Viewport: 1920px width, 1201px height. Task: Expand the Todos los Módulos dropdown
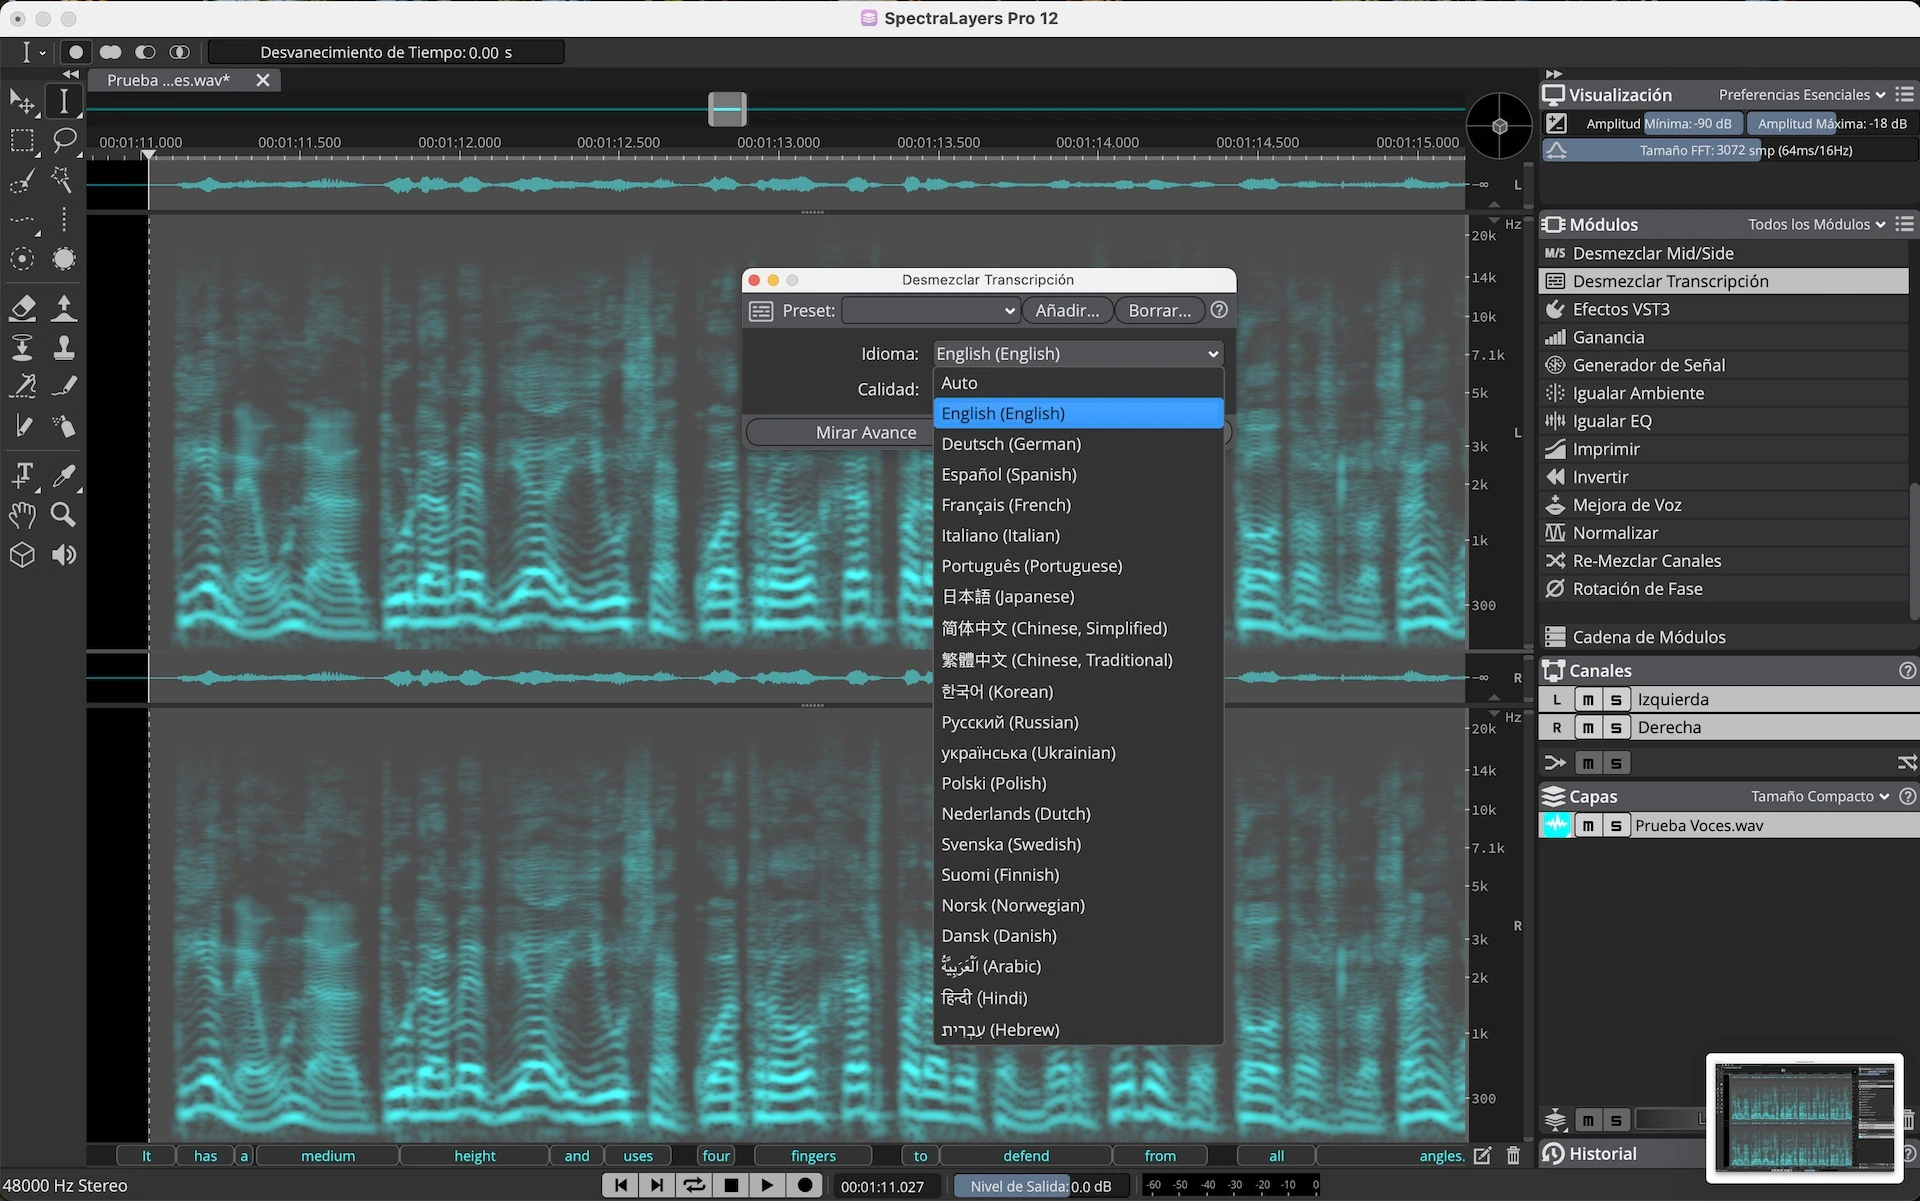1816,225
